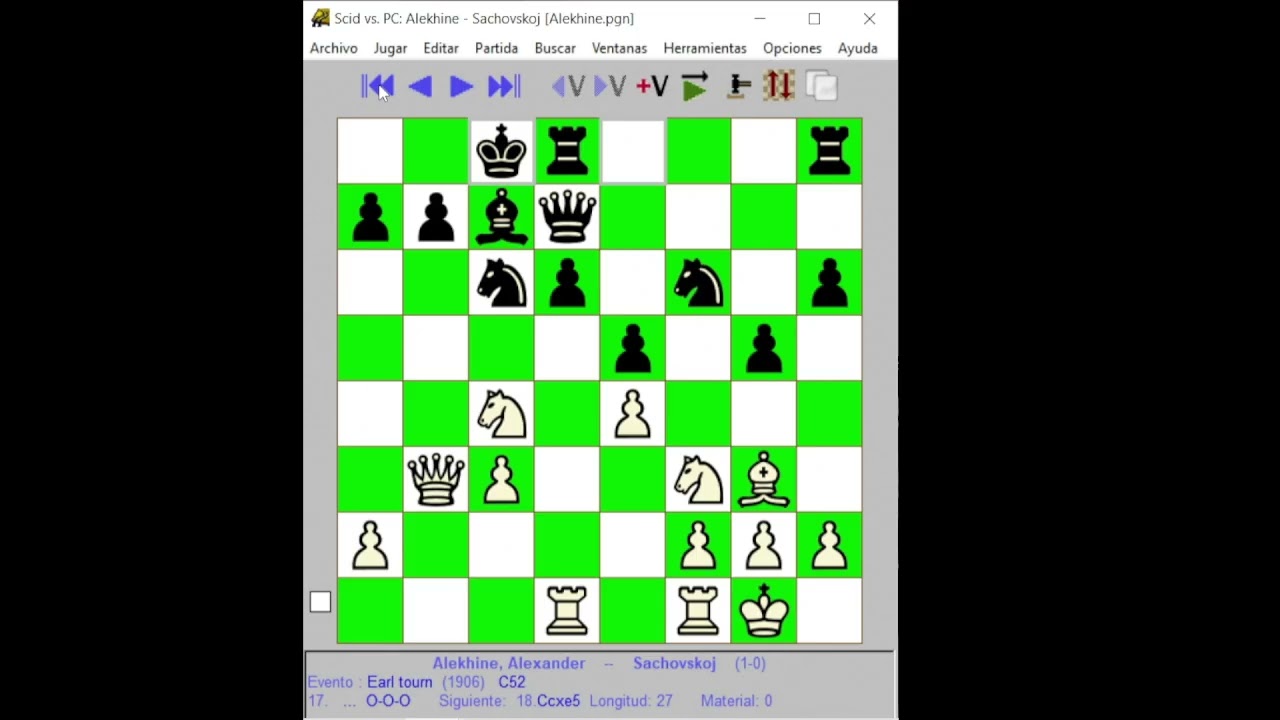Open the Herramientas menu
Viewport: 1280px width, 720px height.
click(x=705, y=48)
